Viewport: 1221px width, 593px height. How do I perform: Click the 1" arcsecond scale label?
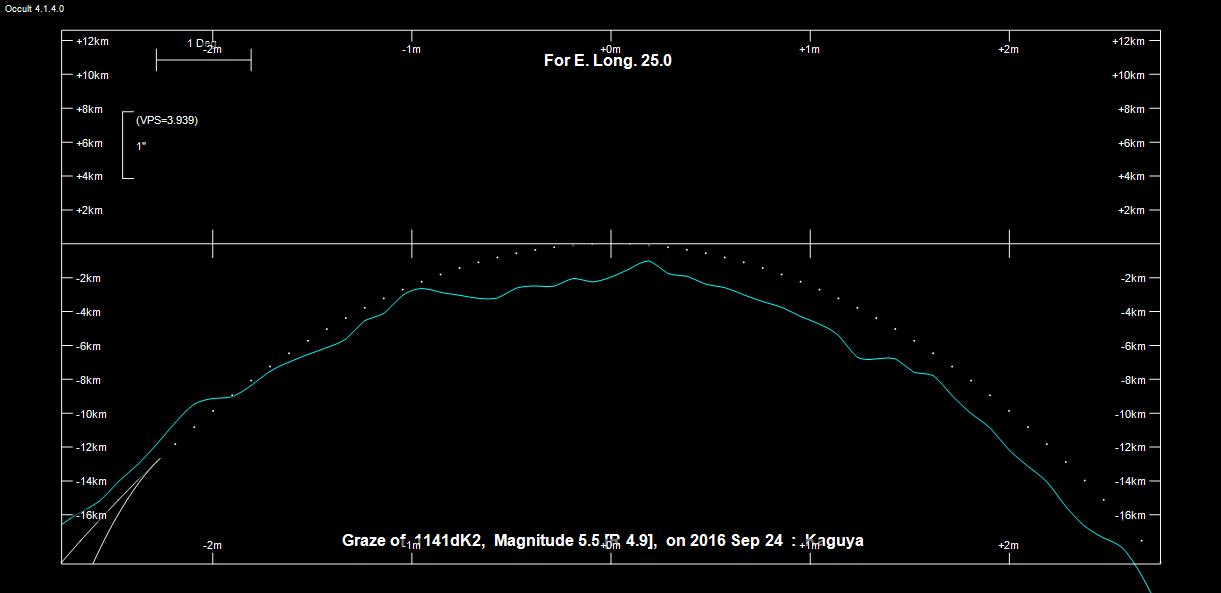(141, 146)
